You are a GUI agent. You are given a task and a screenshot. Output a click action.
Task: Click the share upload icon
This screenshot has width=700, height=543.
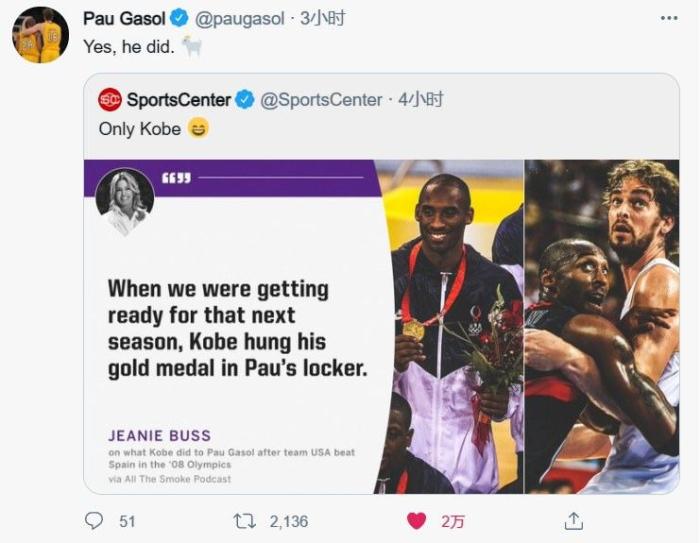tap(573, 520)
